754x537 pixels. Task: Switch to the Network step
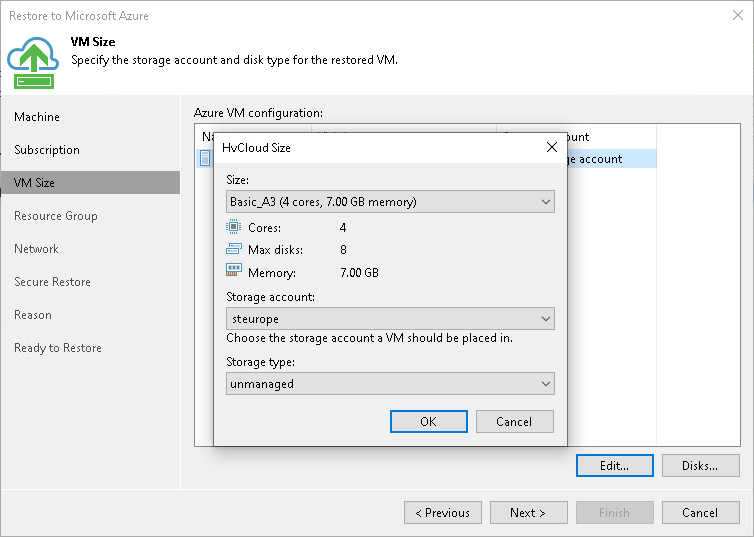pos(37,249)
